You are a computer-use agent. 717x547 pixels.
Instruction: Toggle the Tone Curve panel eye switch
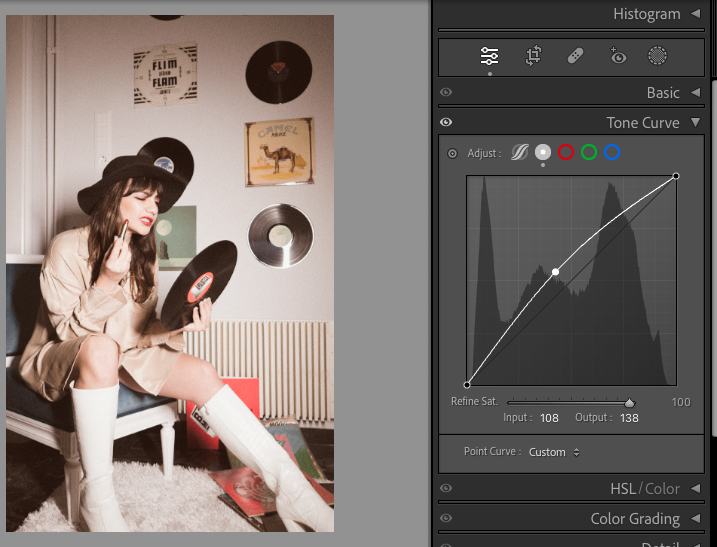click(x=446, y=123)
